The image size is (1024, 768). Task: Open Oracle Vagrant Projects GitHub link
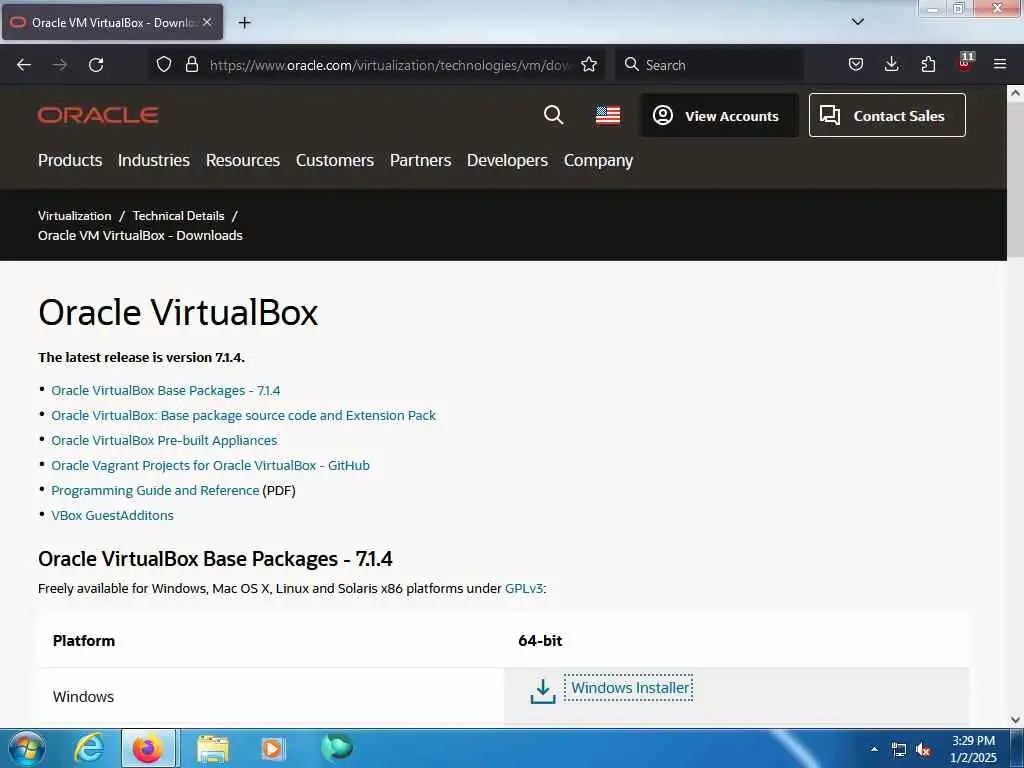click(210, 466)
